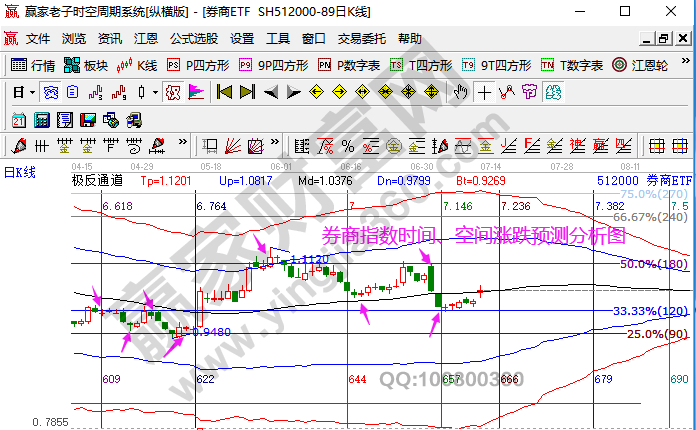The image size is (696, 430).
Task: Select the hand pan tool
Action: coord(460,92)
